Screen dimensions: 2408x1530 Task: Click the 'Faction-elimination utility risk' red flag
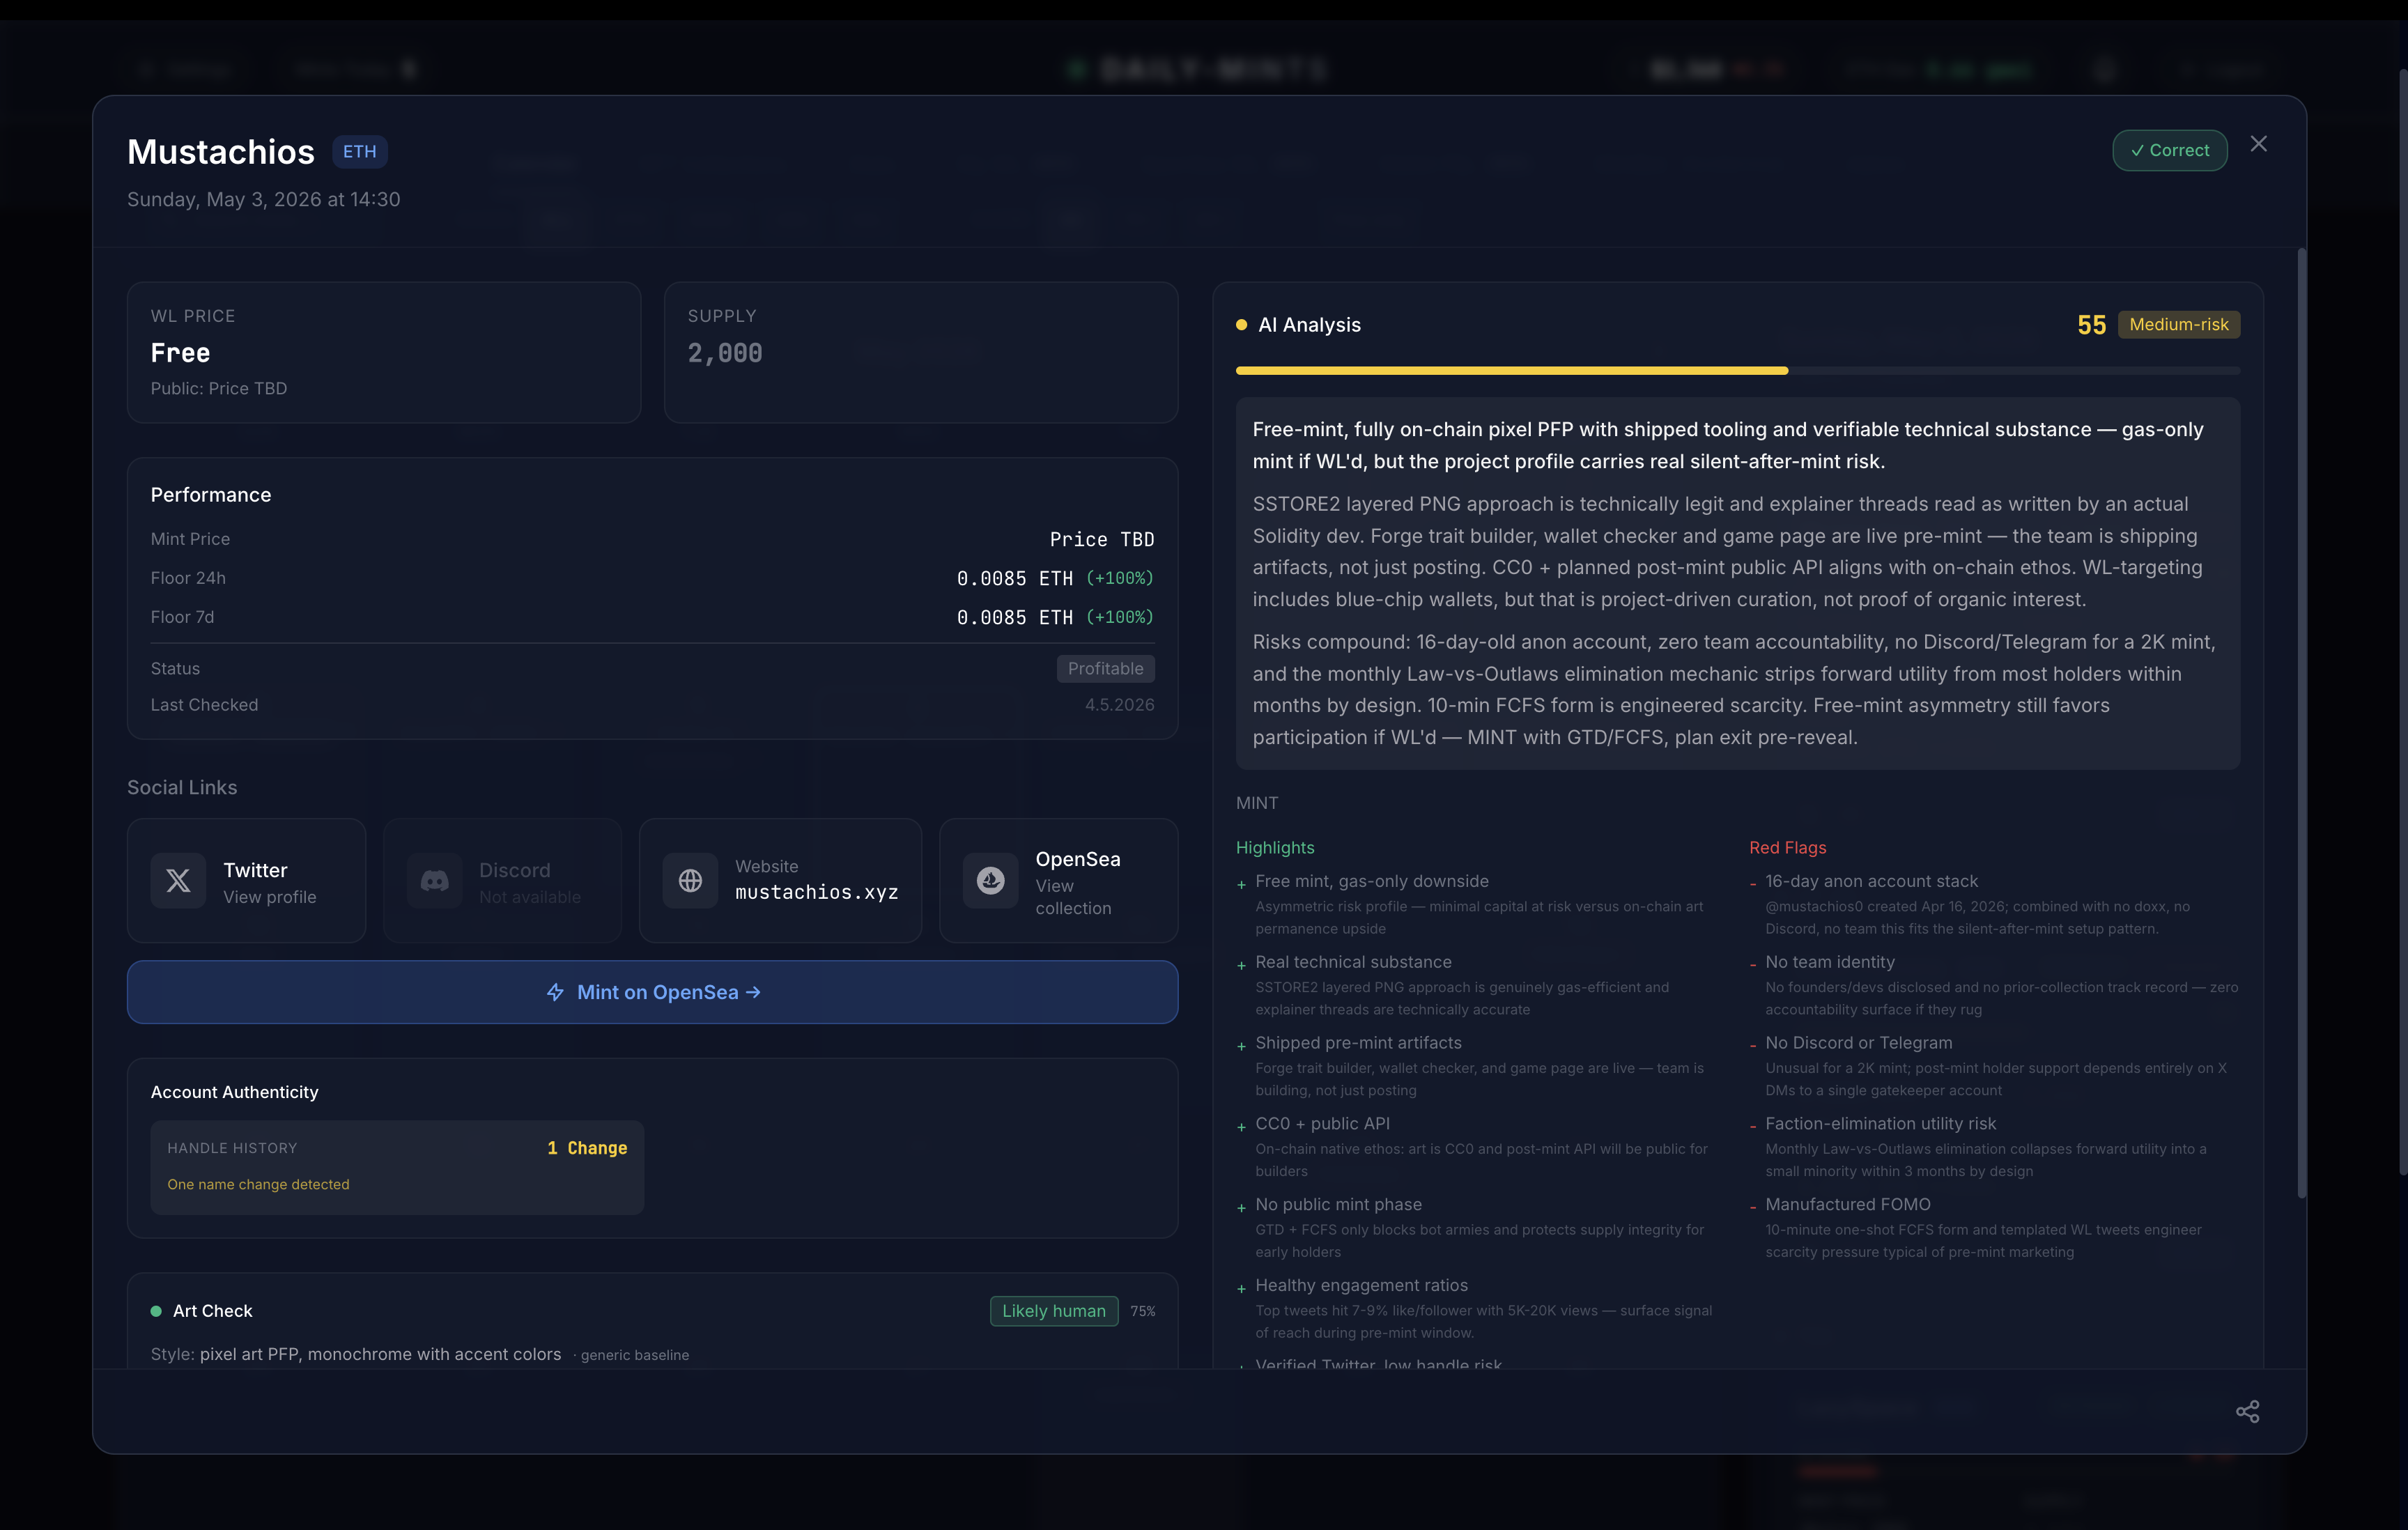[x=1881, y=1124]
